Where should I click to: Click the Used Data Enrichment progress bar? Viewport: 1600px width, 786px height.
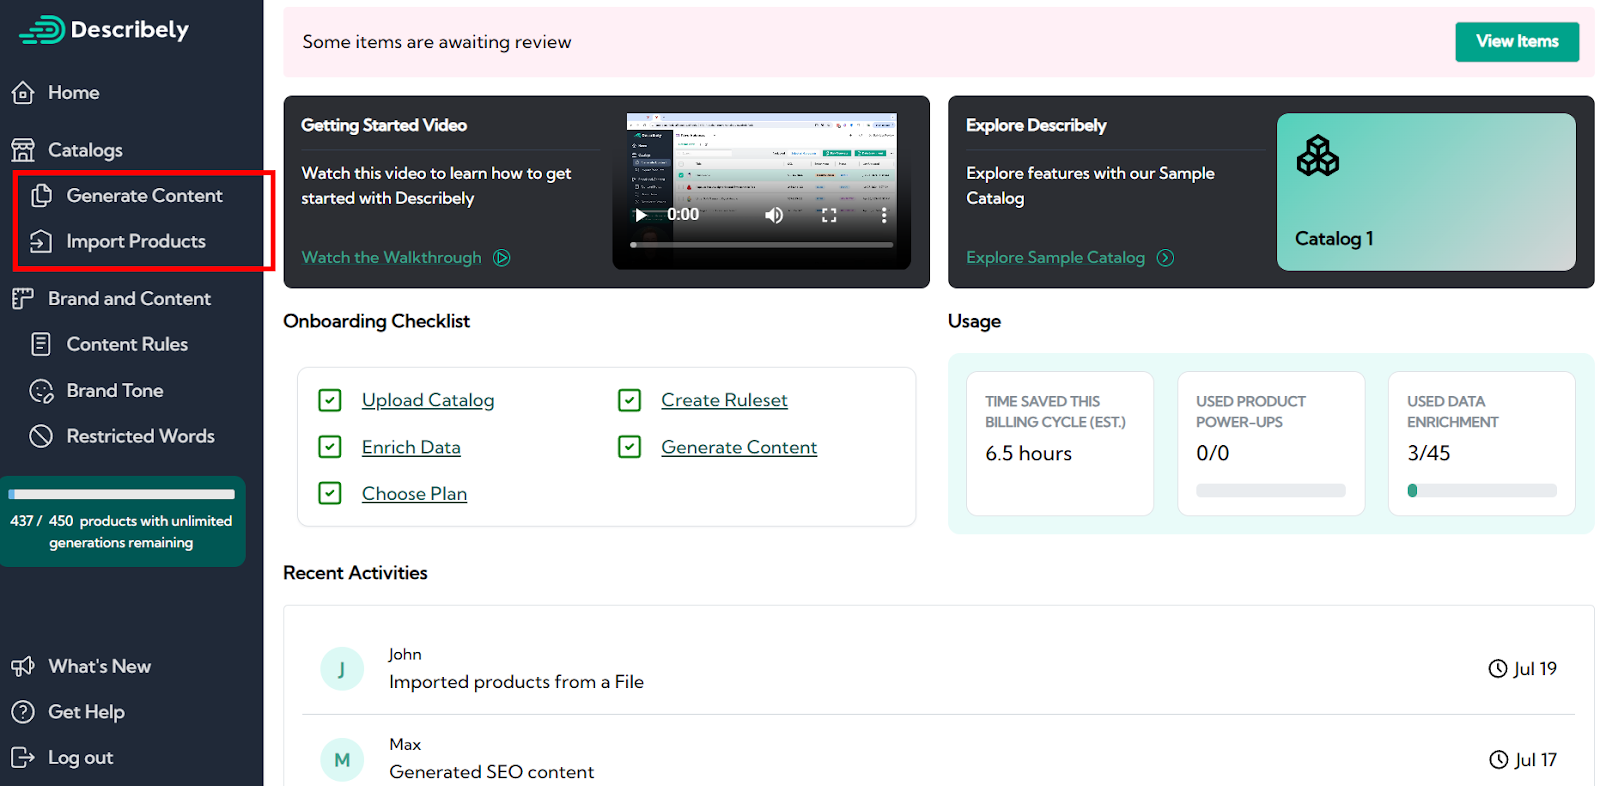(x=1482, y=490)
